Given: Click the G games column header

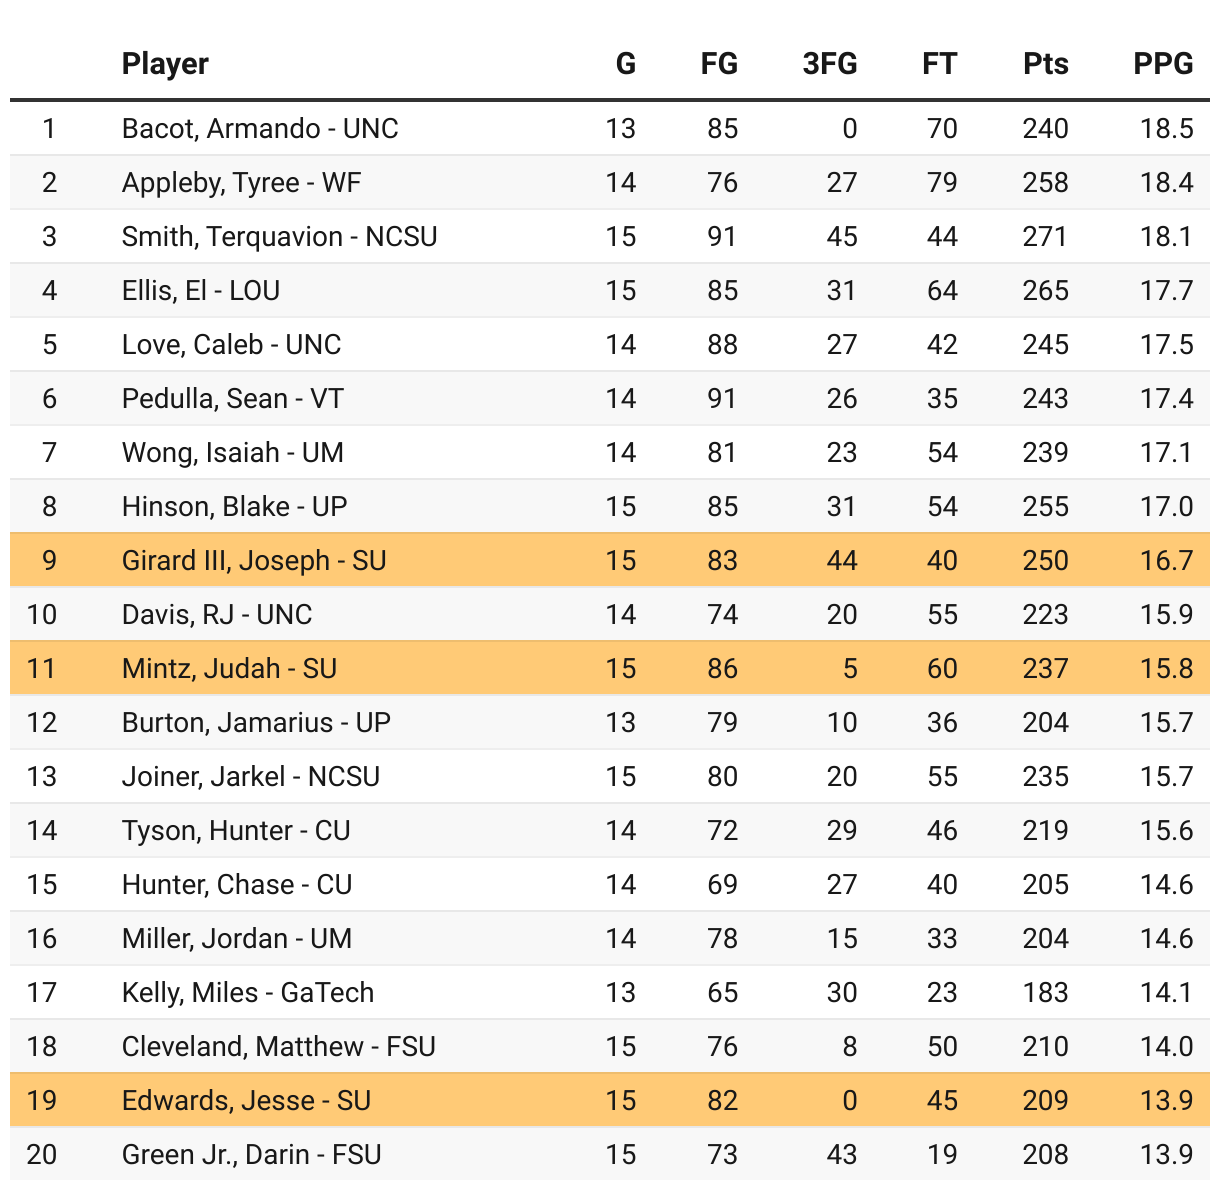Looking at the screenshot, I should click(625, 64).
